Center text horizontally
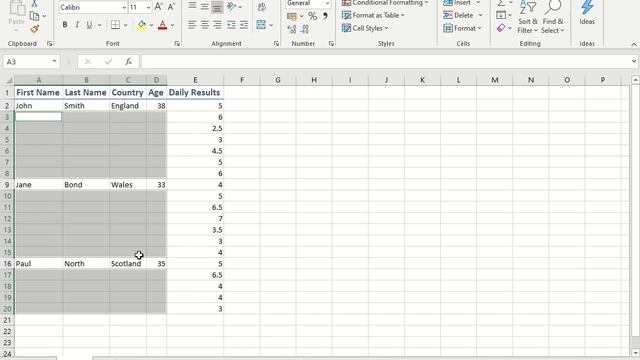 tap(204, 25)
